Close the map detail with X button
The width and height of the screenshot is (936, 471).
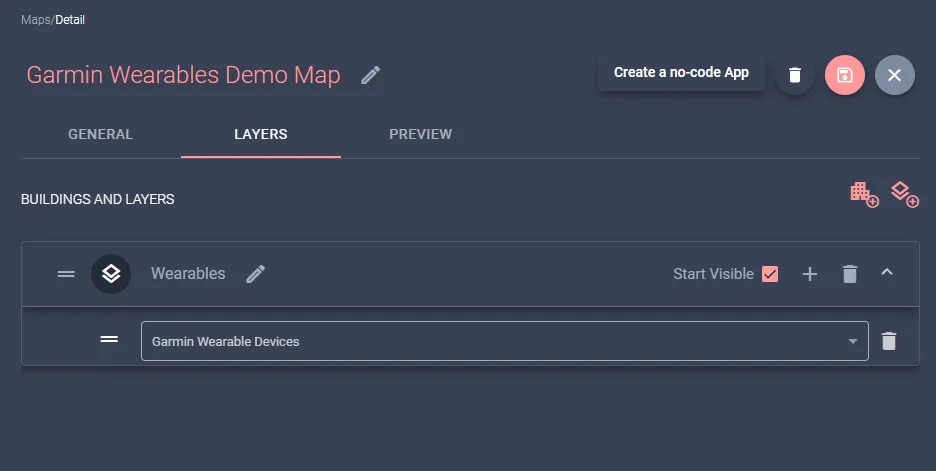click(894, 75)
